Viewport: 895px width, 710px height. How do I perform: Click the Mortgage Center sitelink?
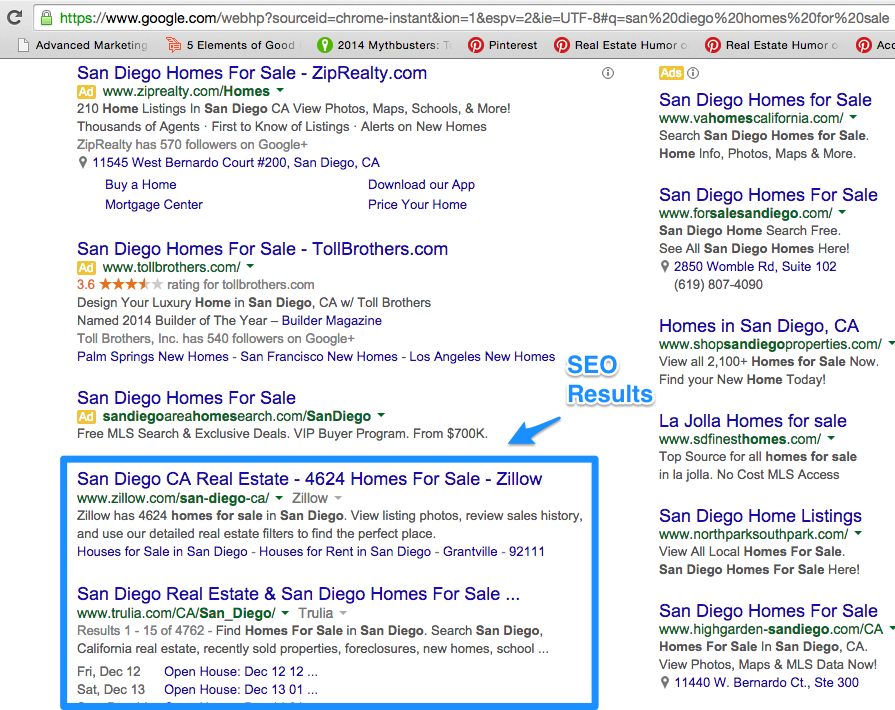click(x=154, y=205)
